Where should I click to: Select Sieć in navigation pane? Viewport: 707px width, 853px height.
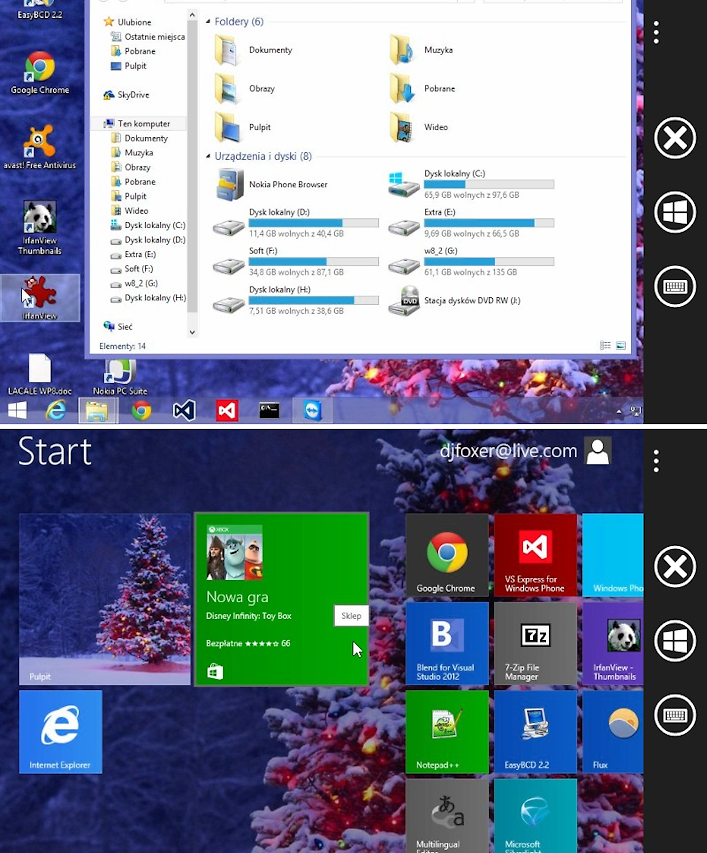pyautogui.click(x=118, y=326)
